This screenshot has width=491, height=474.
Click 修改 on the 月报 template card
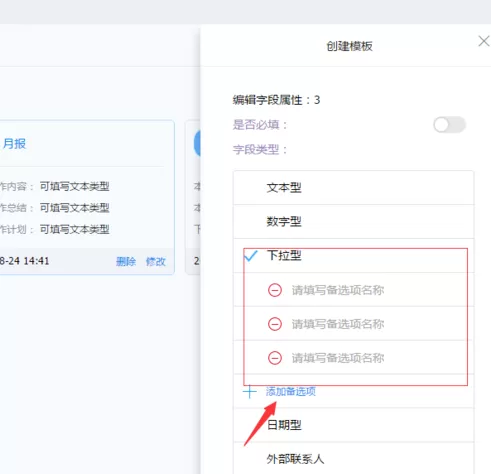pos(156,261)
